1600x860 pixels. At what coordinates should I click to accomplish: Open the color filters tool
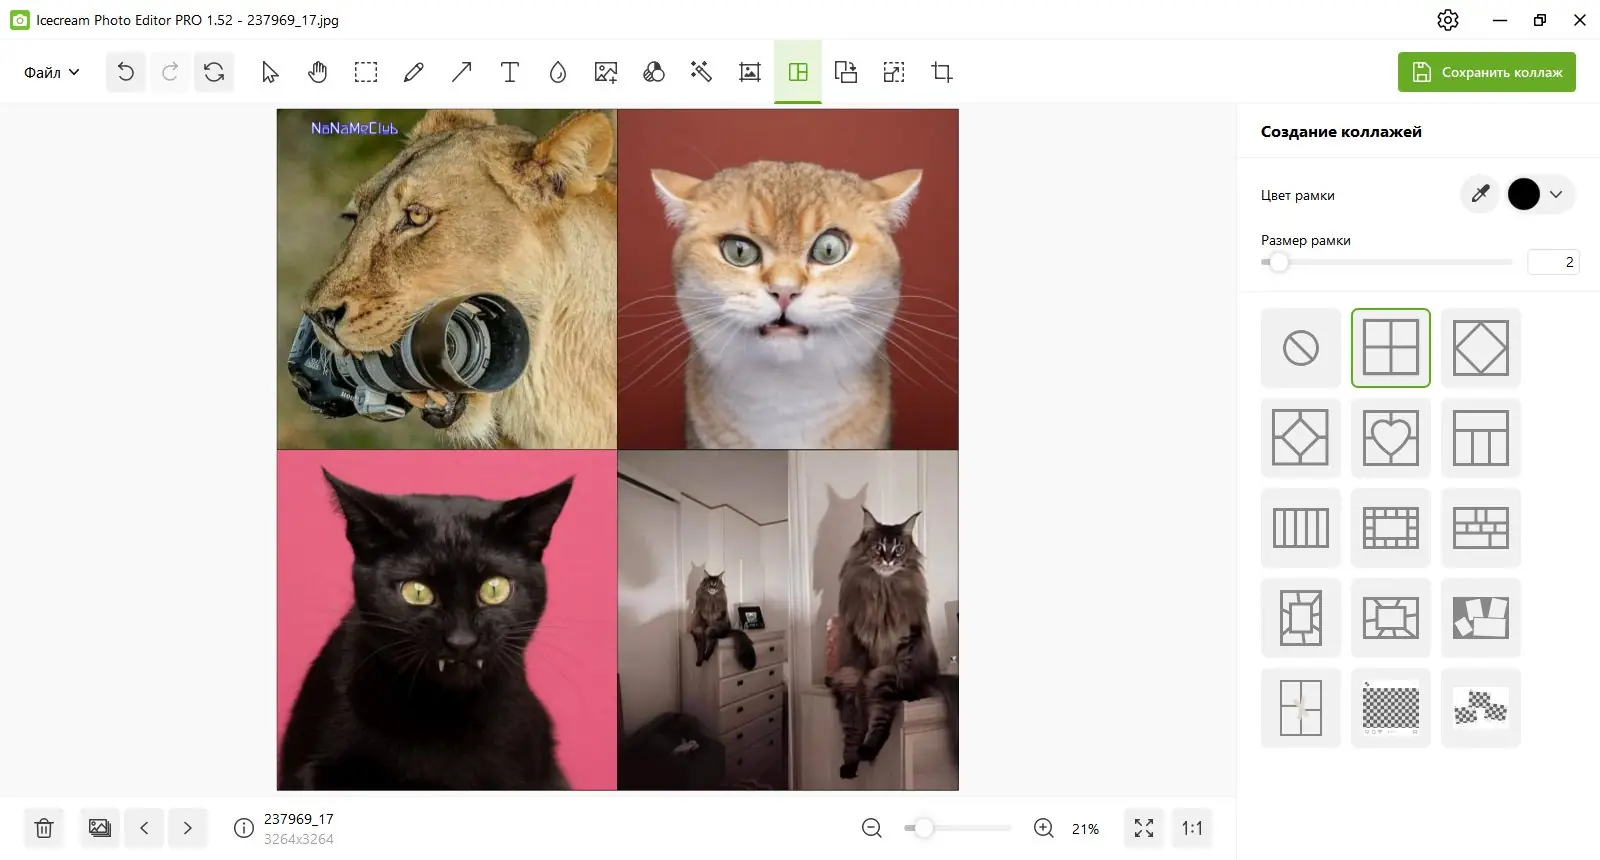pos(654,72)
